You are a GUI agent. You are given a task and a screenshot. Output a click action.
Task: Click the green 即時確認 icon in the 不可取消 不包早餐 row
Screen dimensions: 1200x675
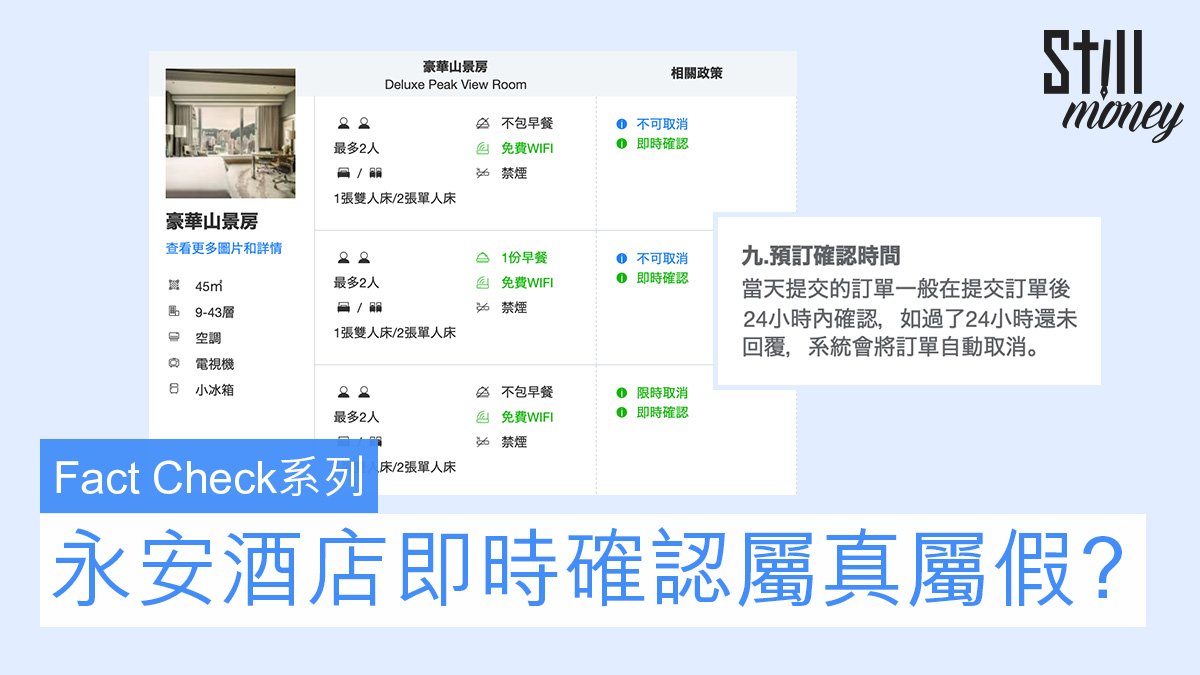(x=622, y=144)
